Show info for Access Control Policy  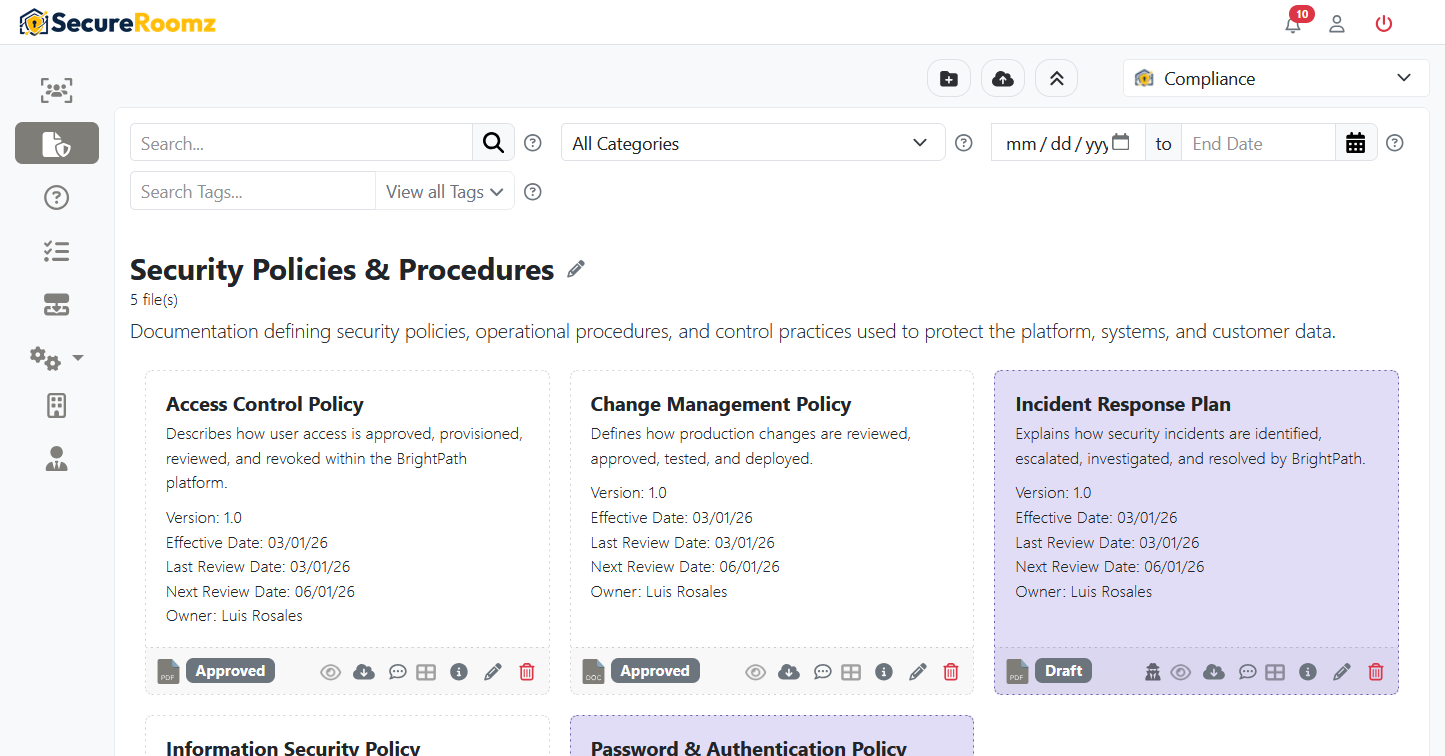(x=459, y=672)
